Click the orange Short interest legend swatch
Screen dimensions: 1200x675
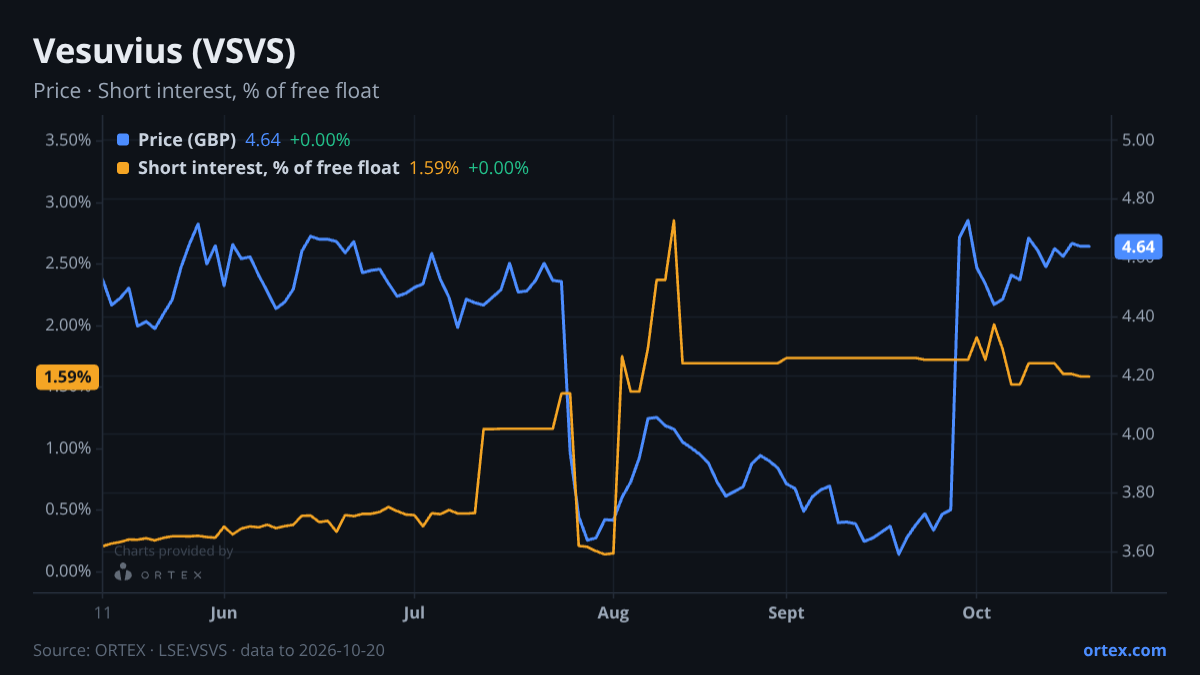point(124,168)
